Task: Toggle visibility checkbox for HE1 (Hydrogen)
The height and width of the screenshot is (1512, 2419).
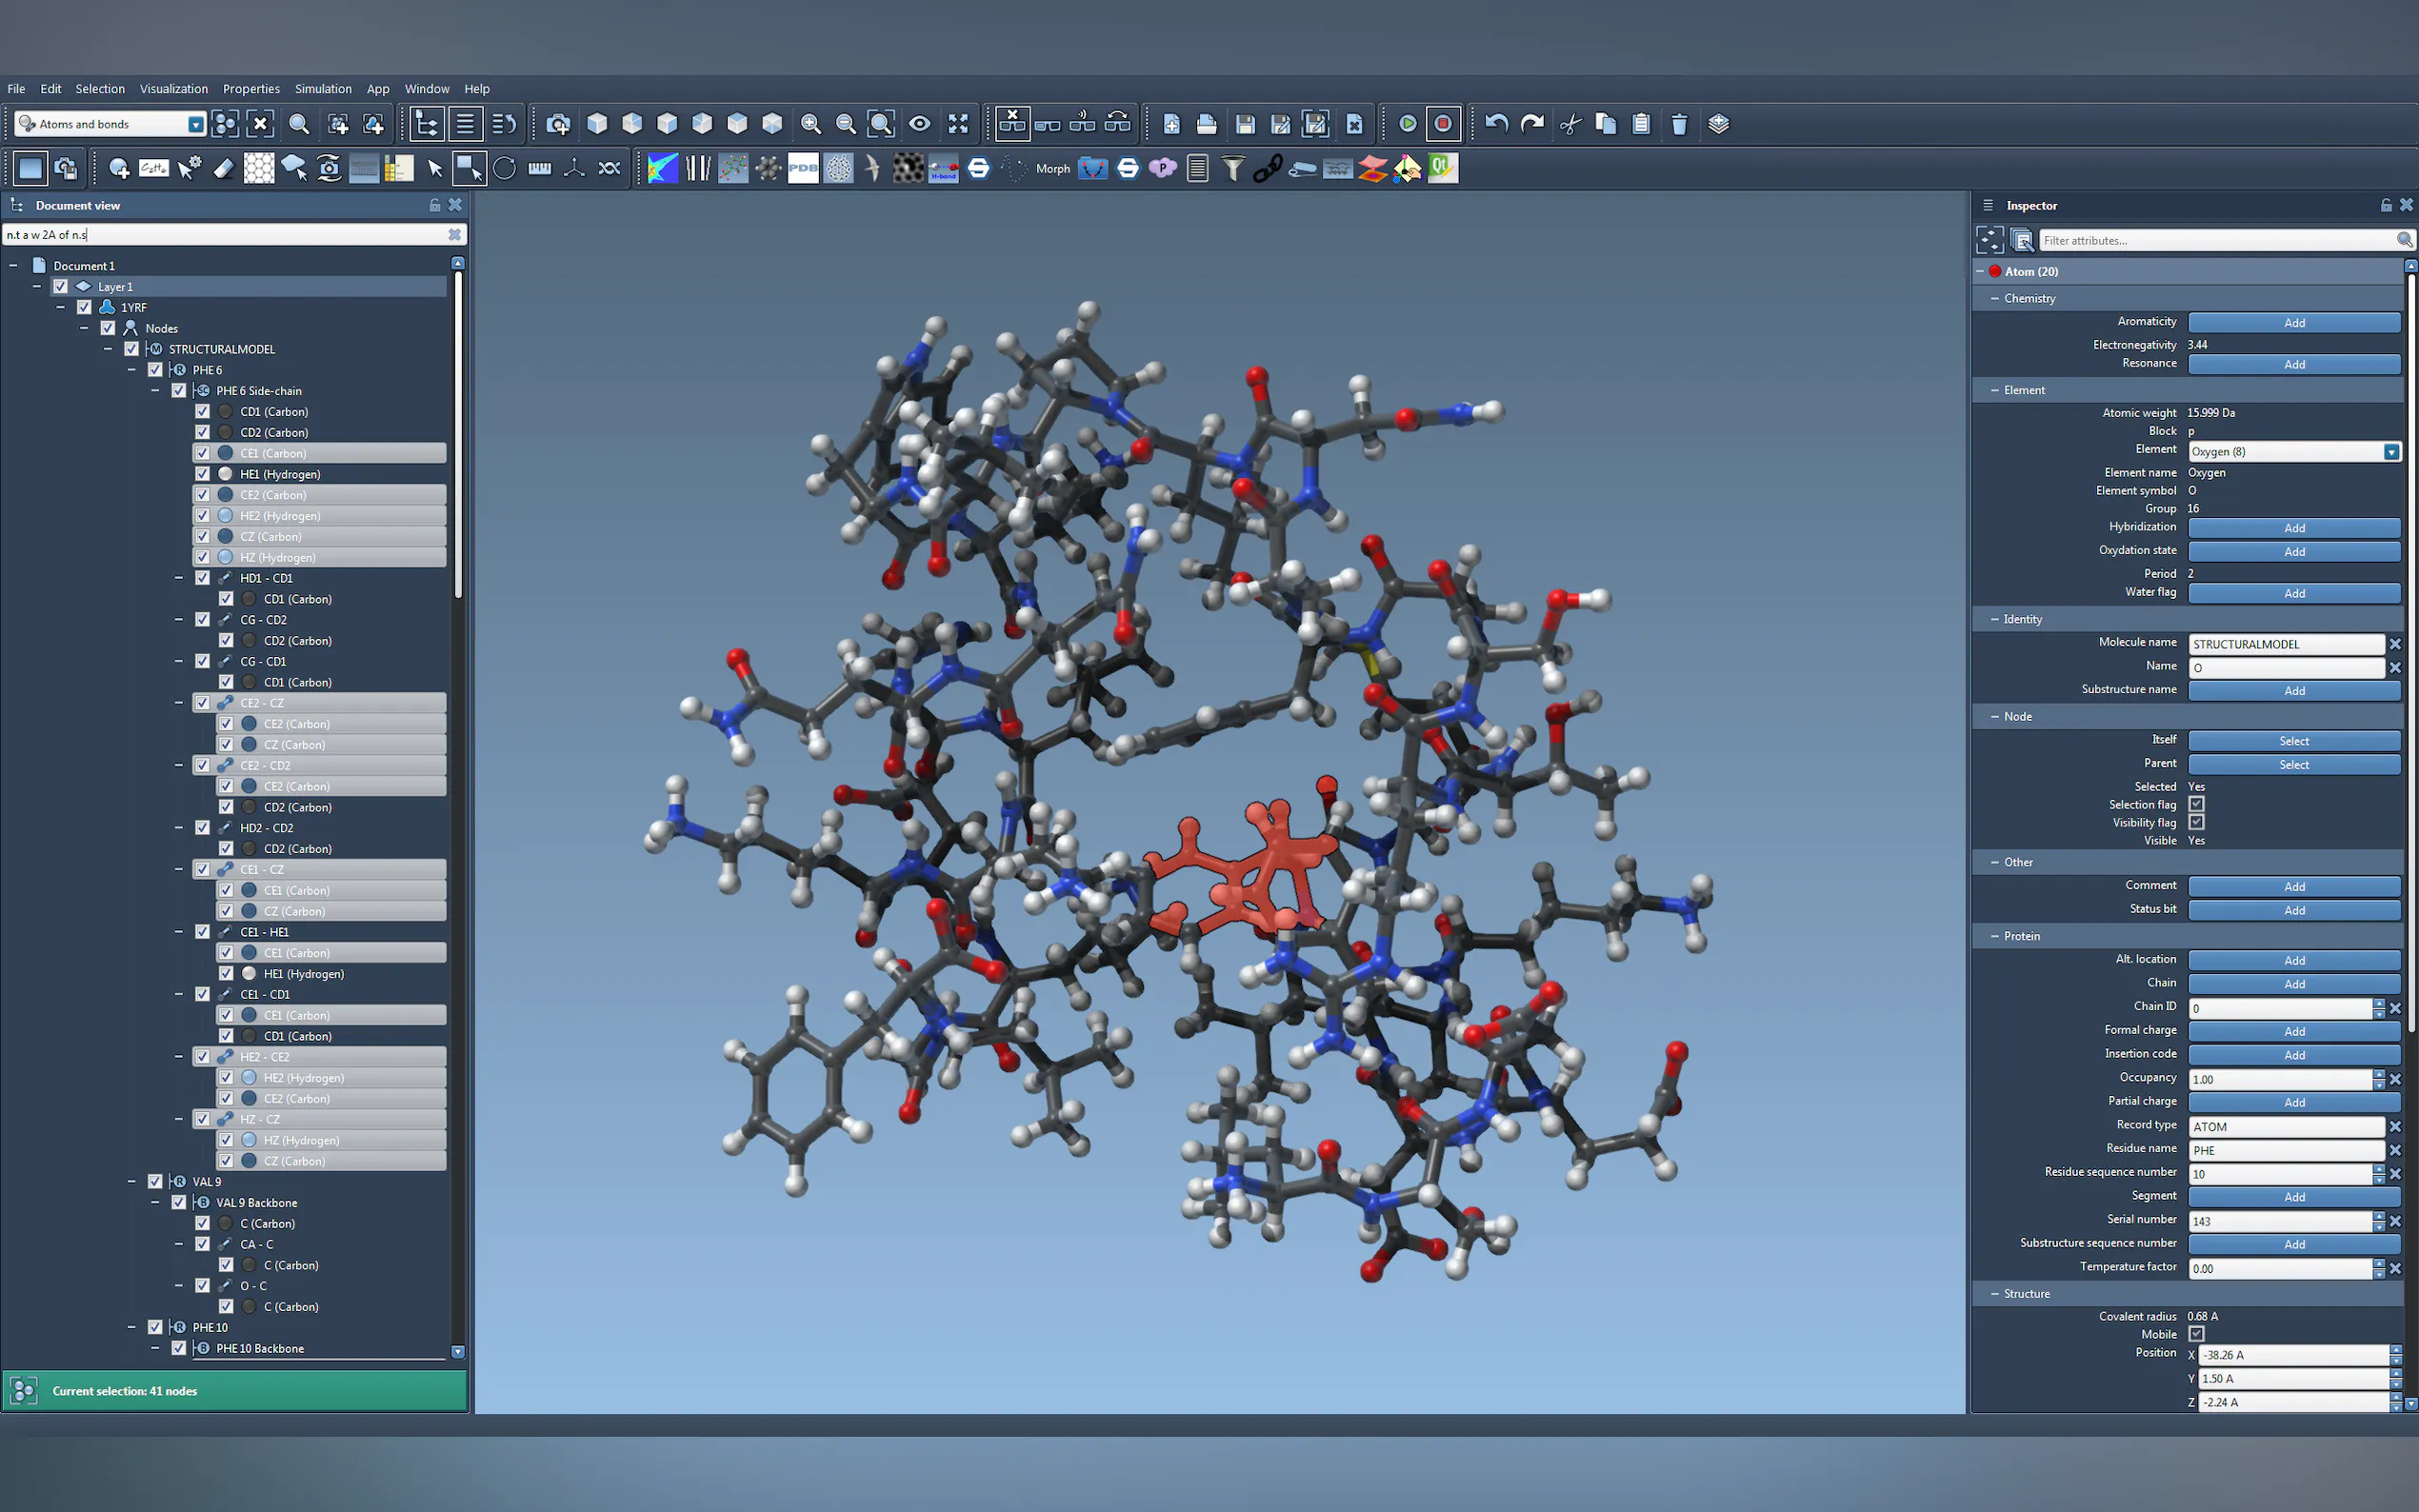Action: tap(202, 474)
